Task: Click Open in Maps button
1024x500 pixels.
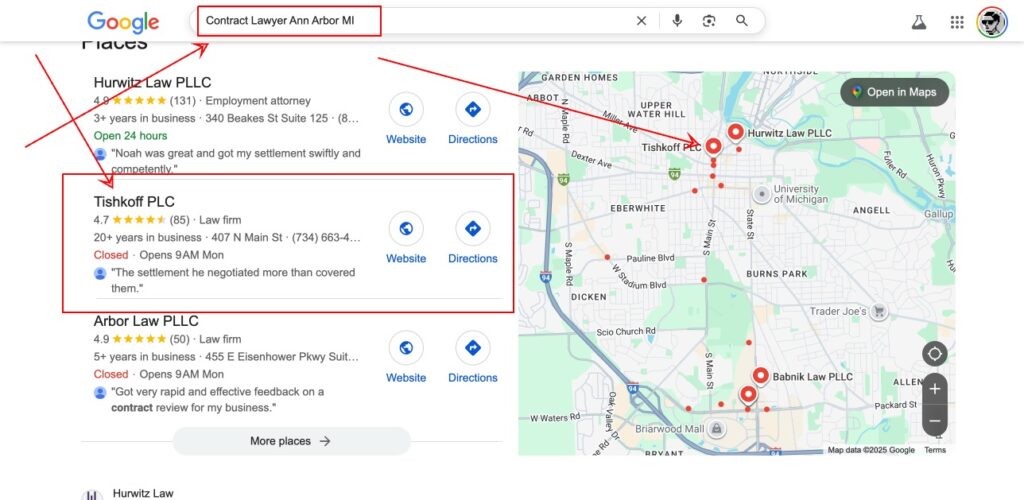Action: [894, 92]
